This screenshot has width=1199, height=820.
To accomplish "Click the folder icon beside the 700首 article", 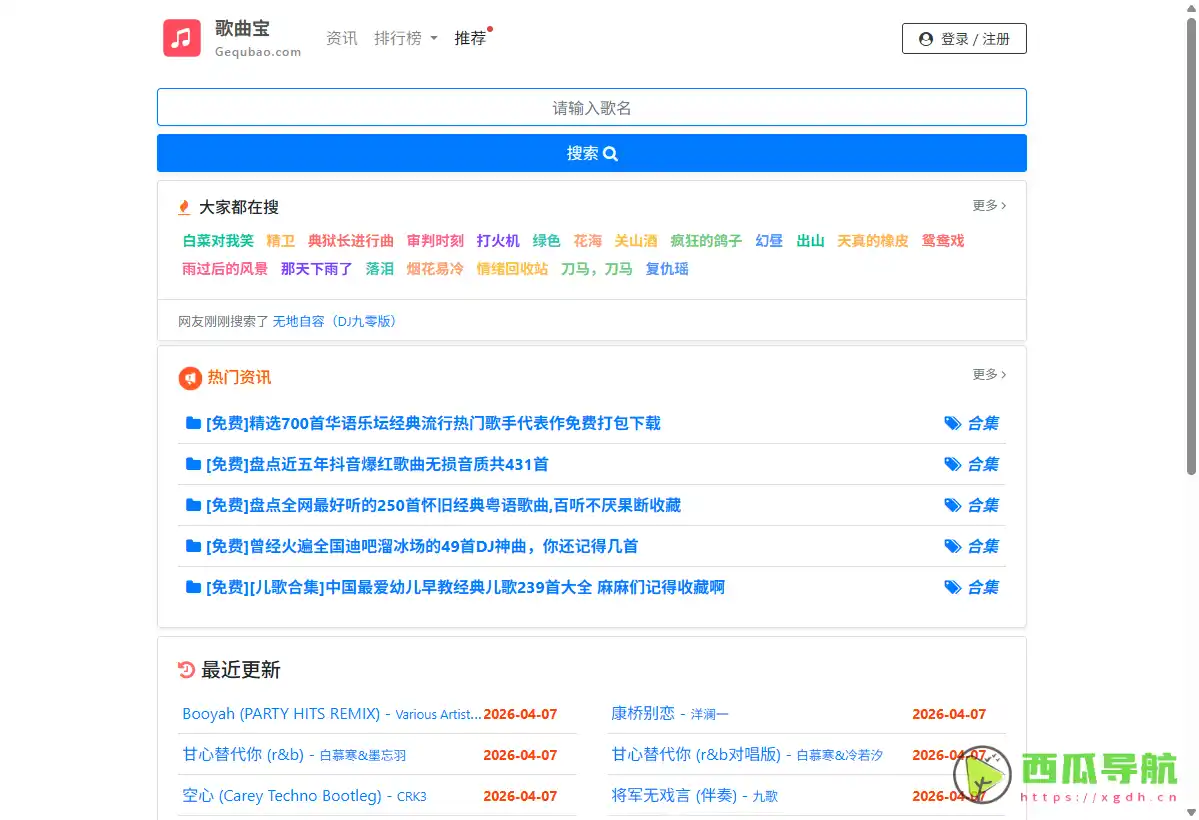I will pos(191,423).
